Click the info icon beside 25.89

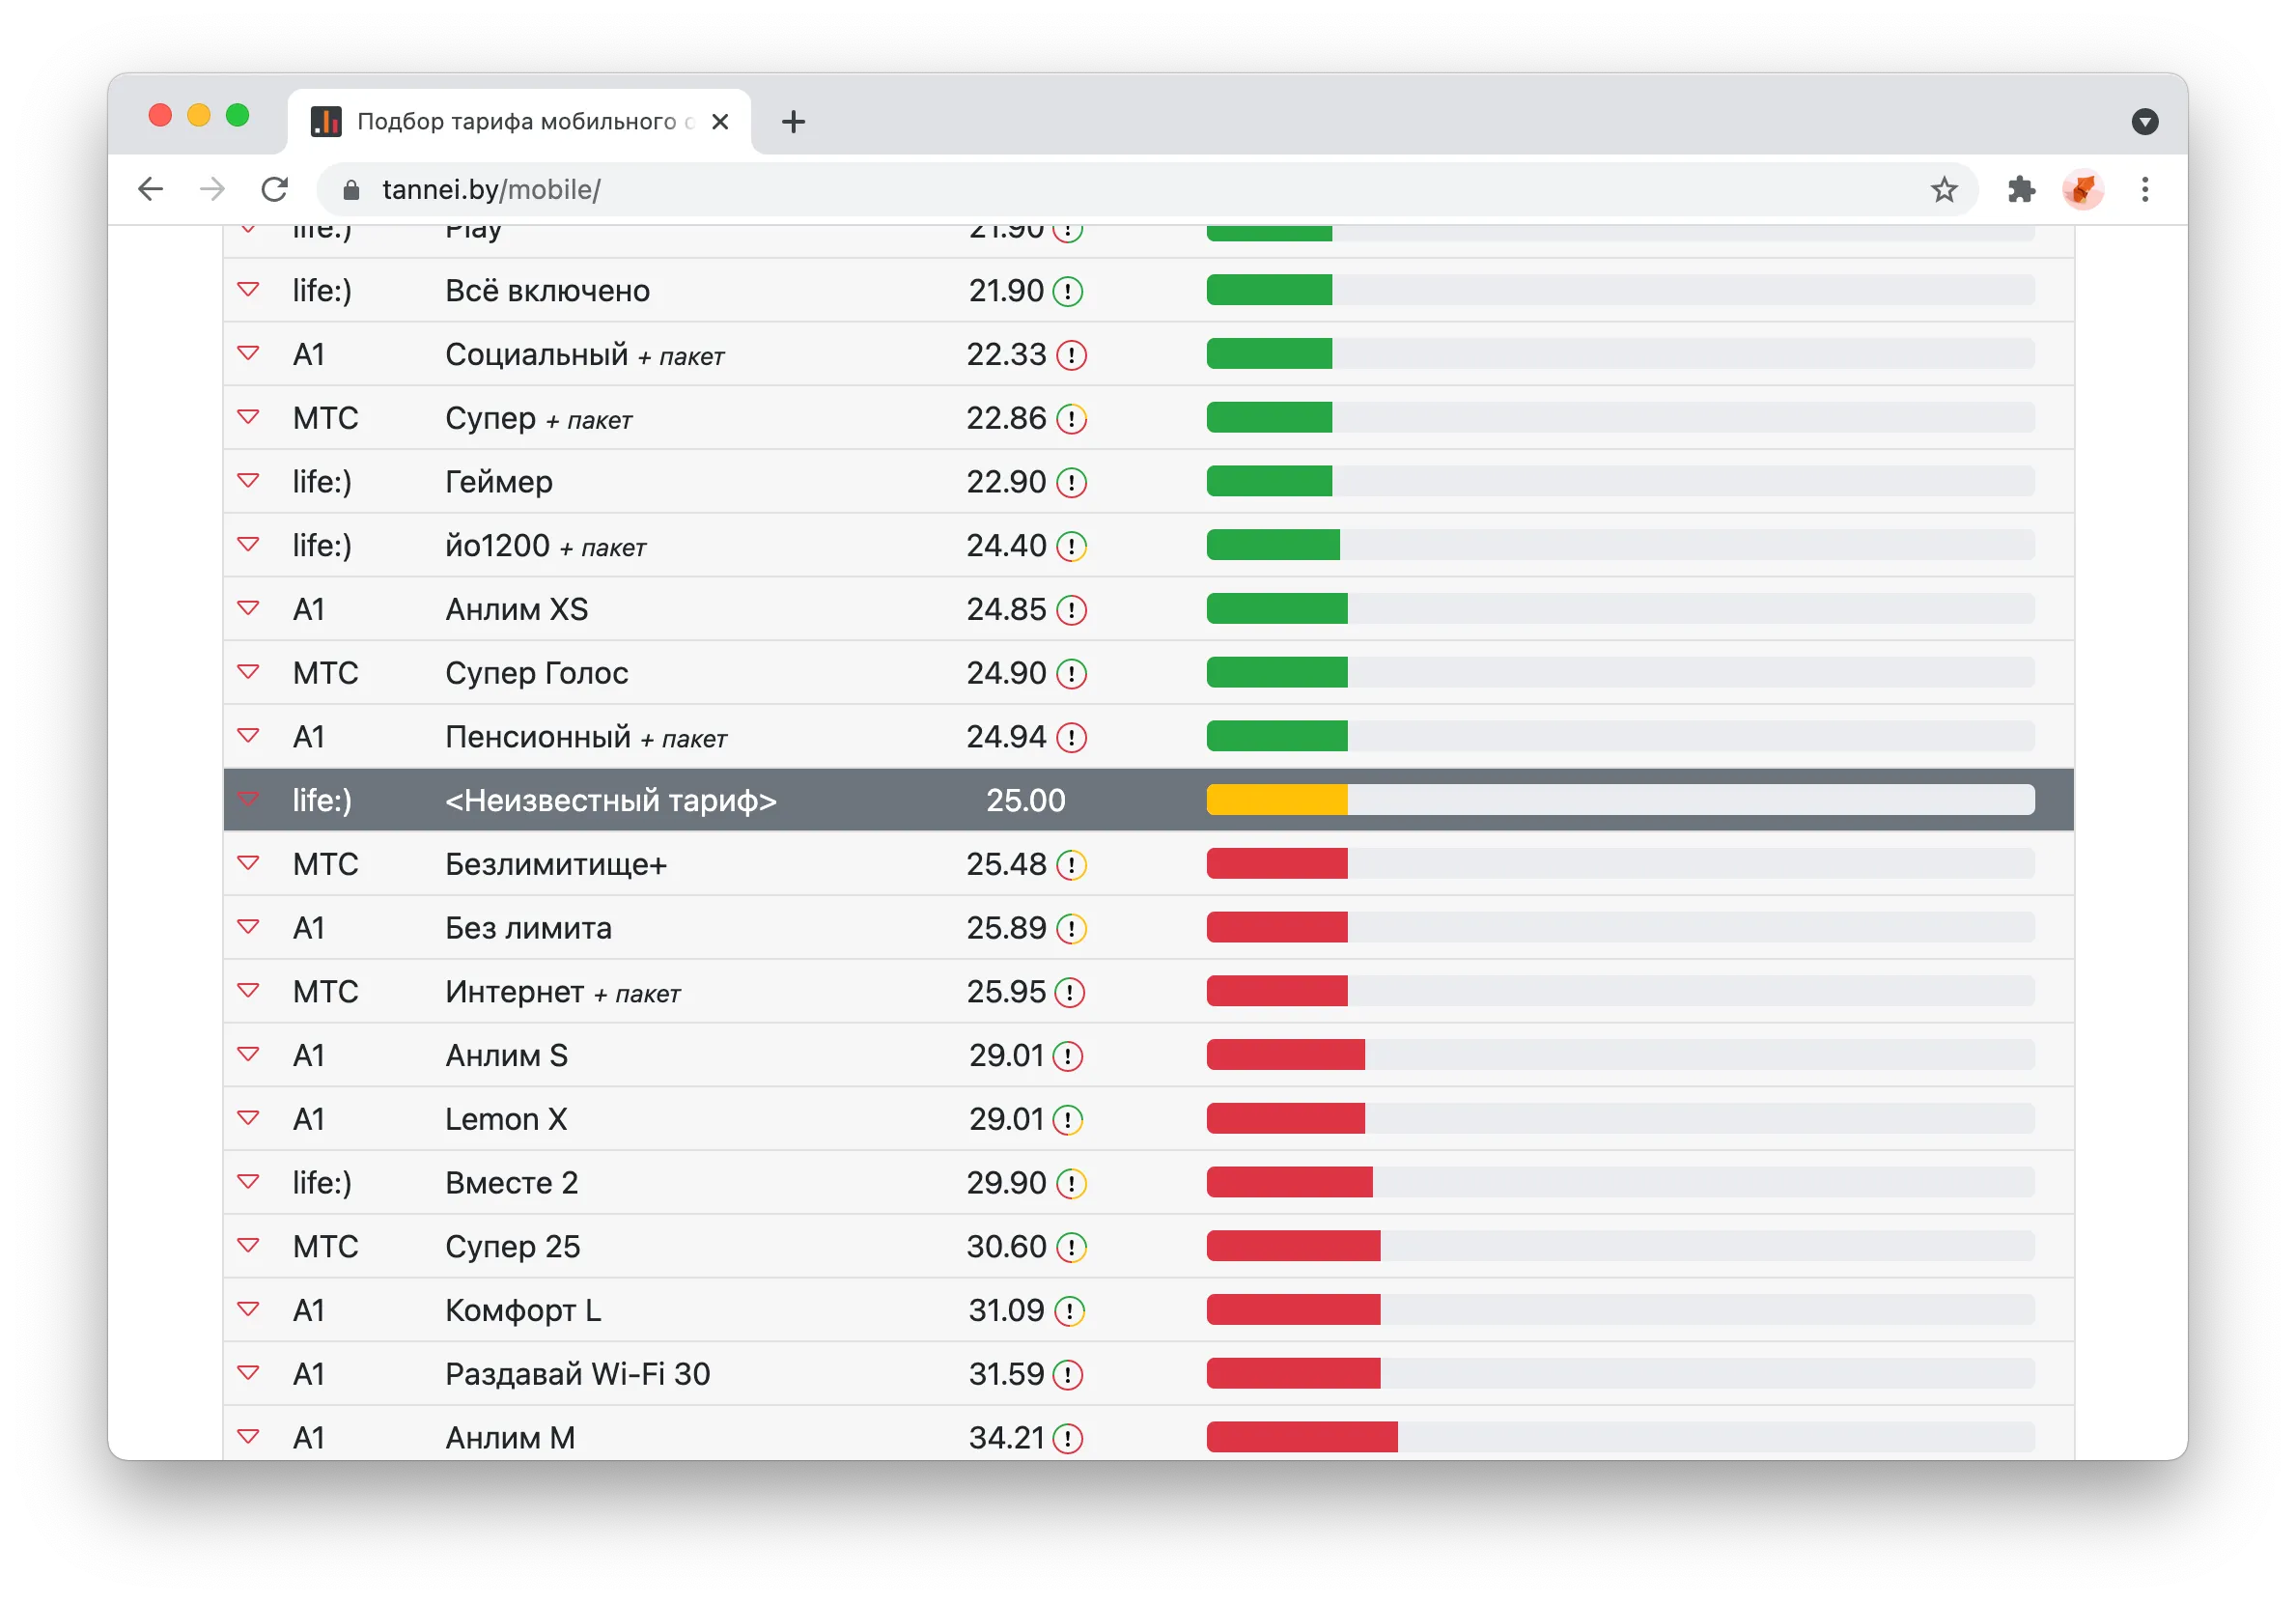1071,928
